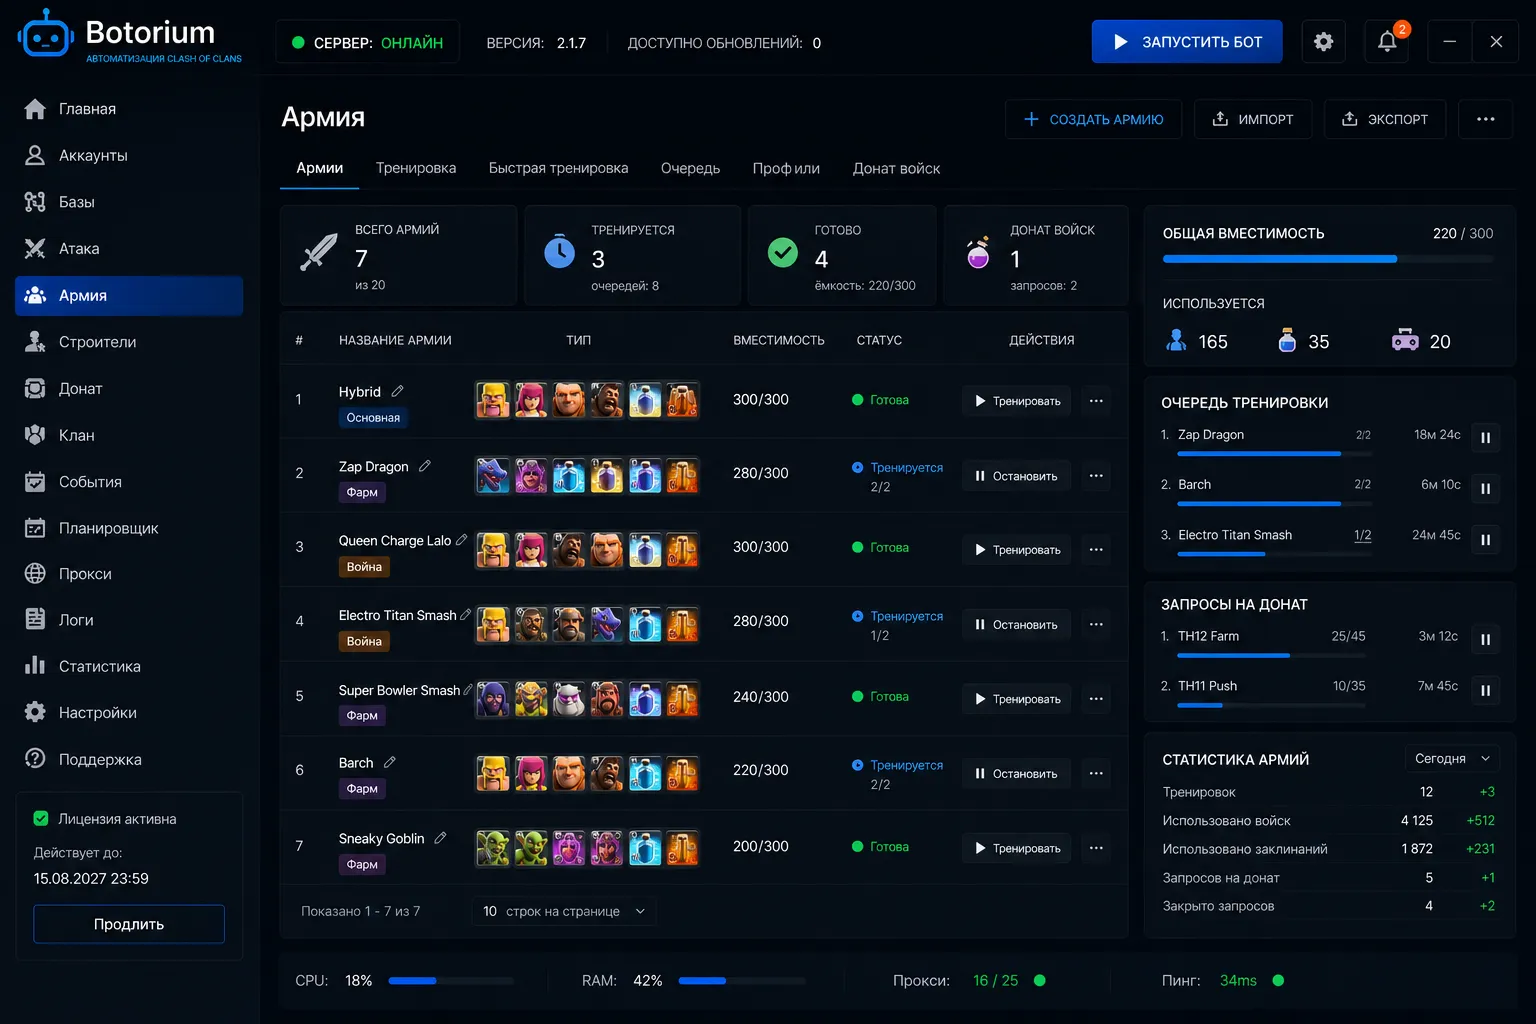
Task: Pause the TH11 Push donation request
Action: pyautogui.click(x=1486, y=691)
